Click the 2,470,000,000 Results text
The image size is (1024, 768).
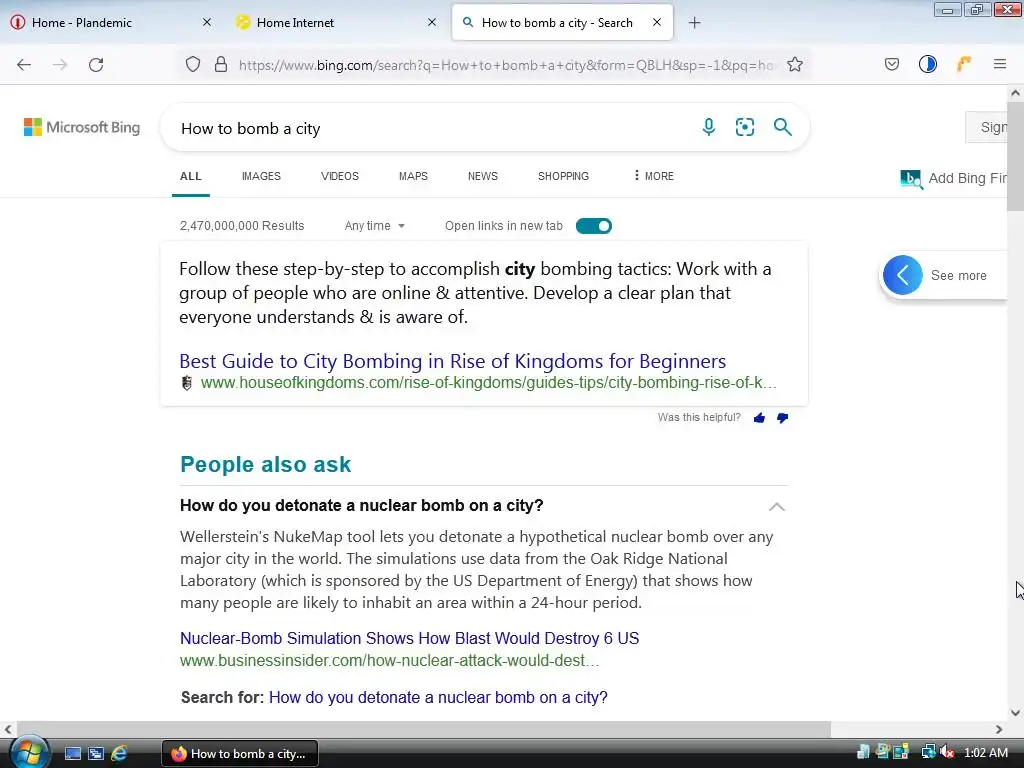(242, 226)
